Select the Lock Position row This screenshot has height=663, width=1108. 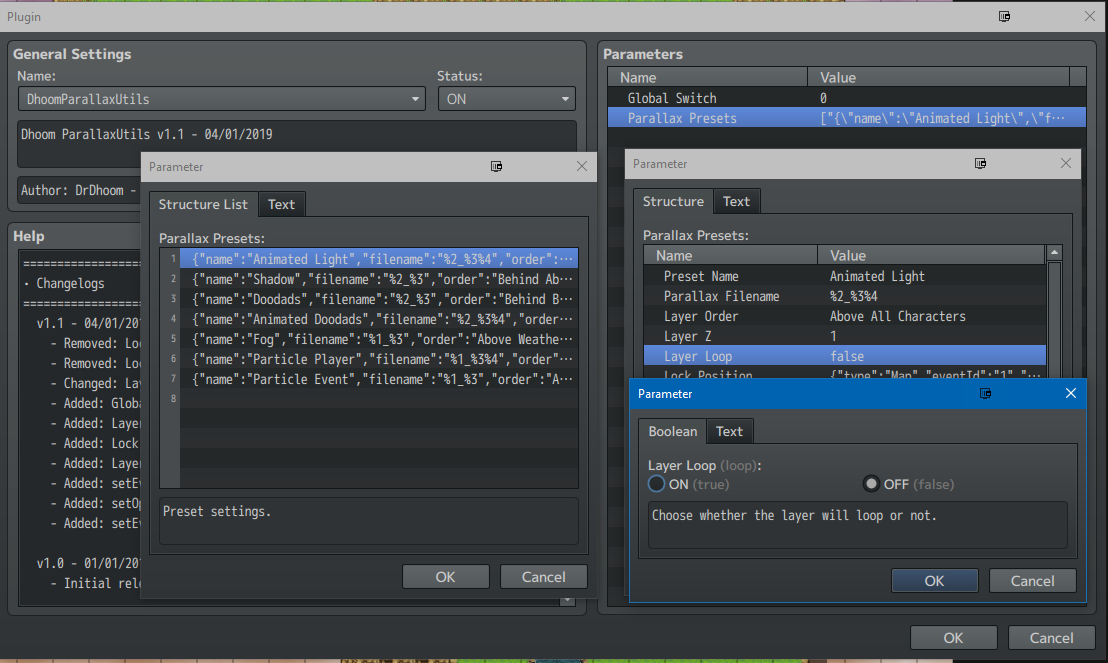click(x=844, y=374)
